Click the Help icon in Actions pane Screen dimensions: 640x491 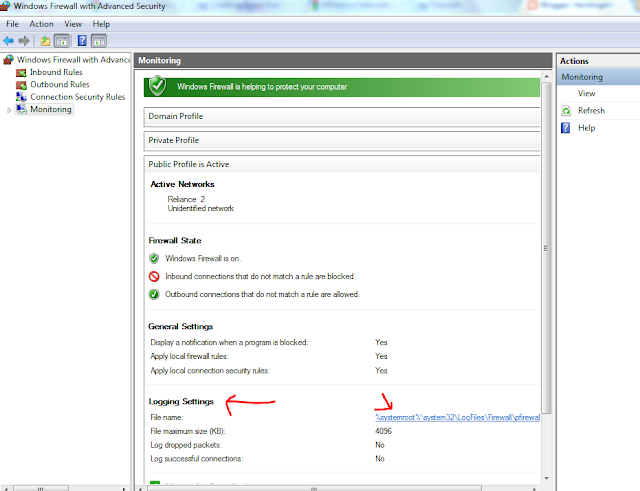pos(565,128)
